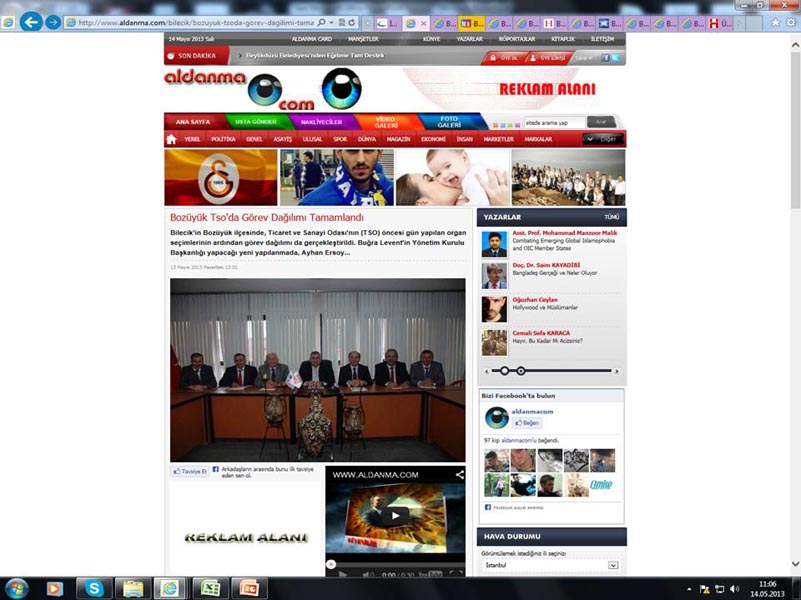Click the Yazarlar slider right arrow
Viewport: 801px width, 600px height.
pos(617,371)
